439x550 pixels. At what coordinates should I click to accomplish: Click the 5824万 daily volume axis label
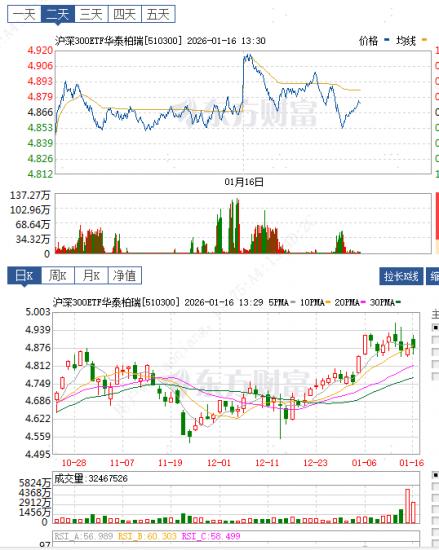point(35,483)
